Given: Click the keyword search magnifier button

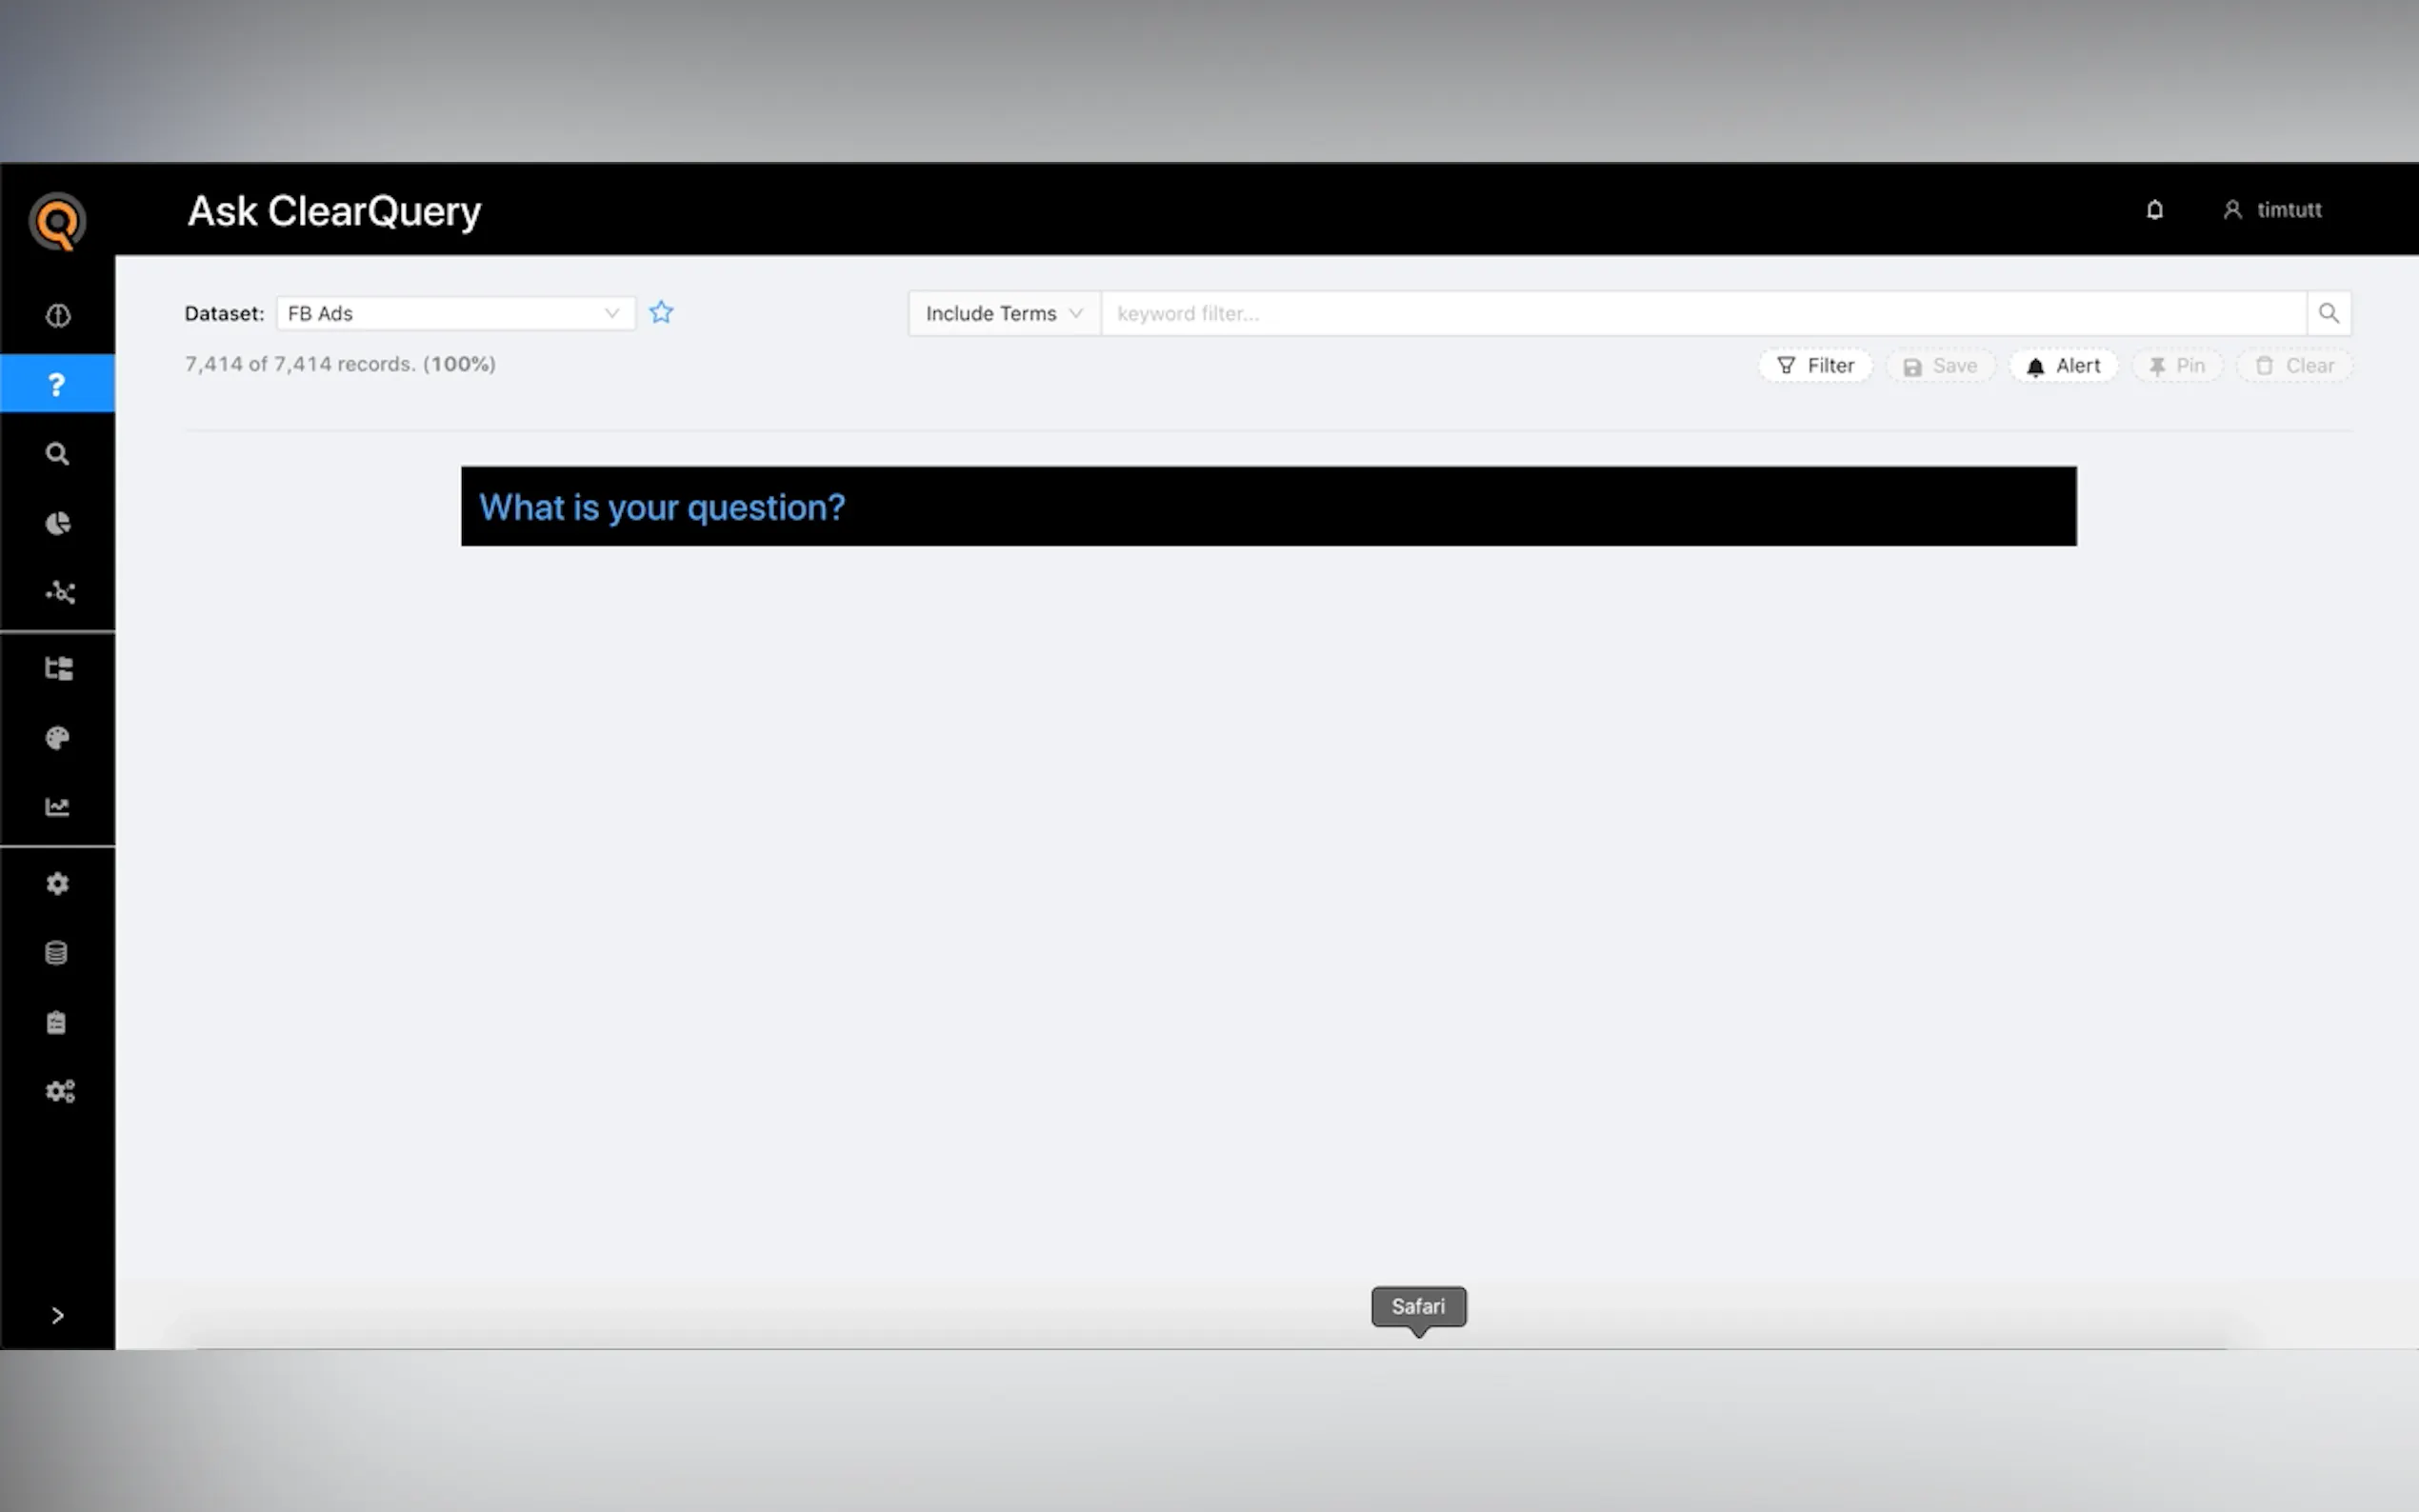Looking at the screenshot, I should pos(2328,313).
